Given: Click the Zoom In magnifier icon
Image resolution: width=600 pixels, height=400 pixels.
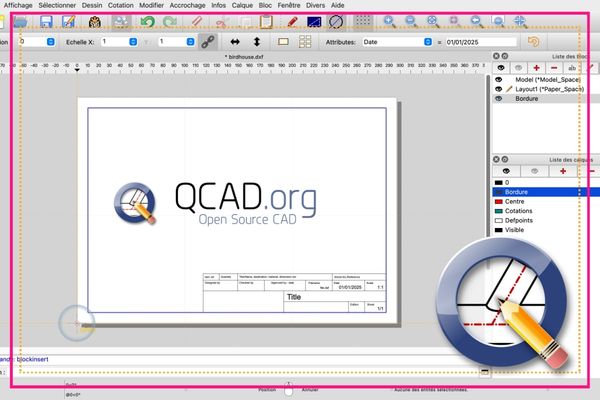Looking at the screenshot, I should pos(390,21).
